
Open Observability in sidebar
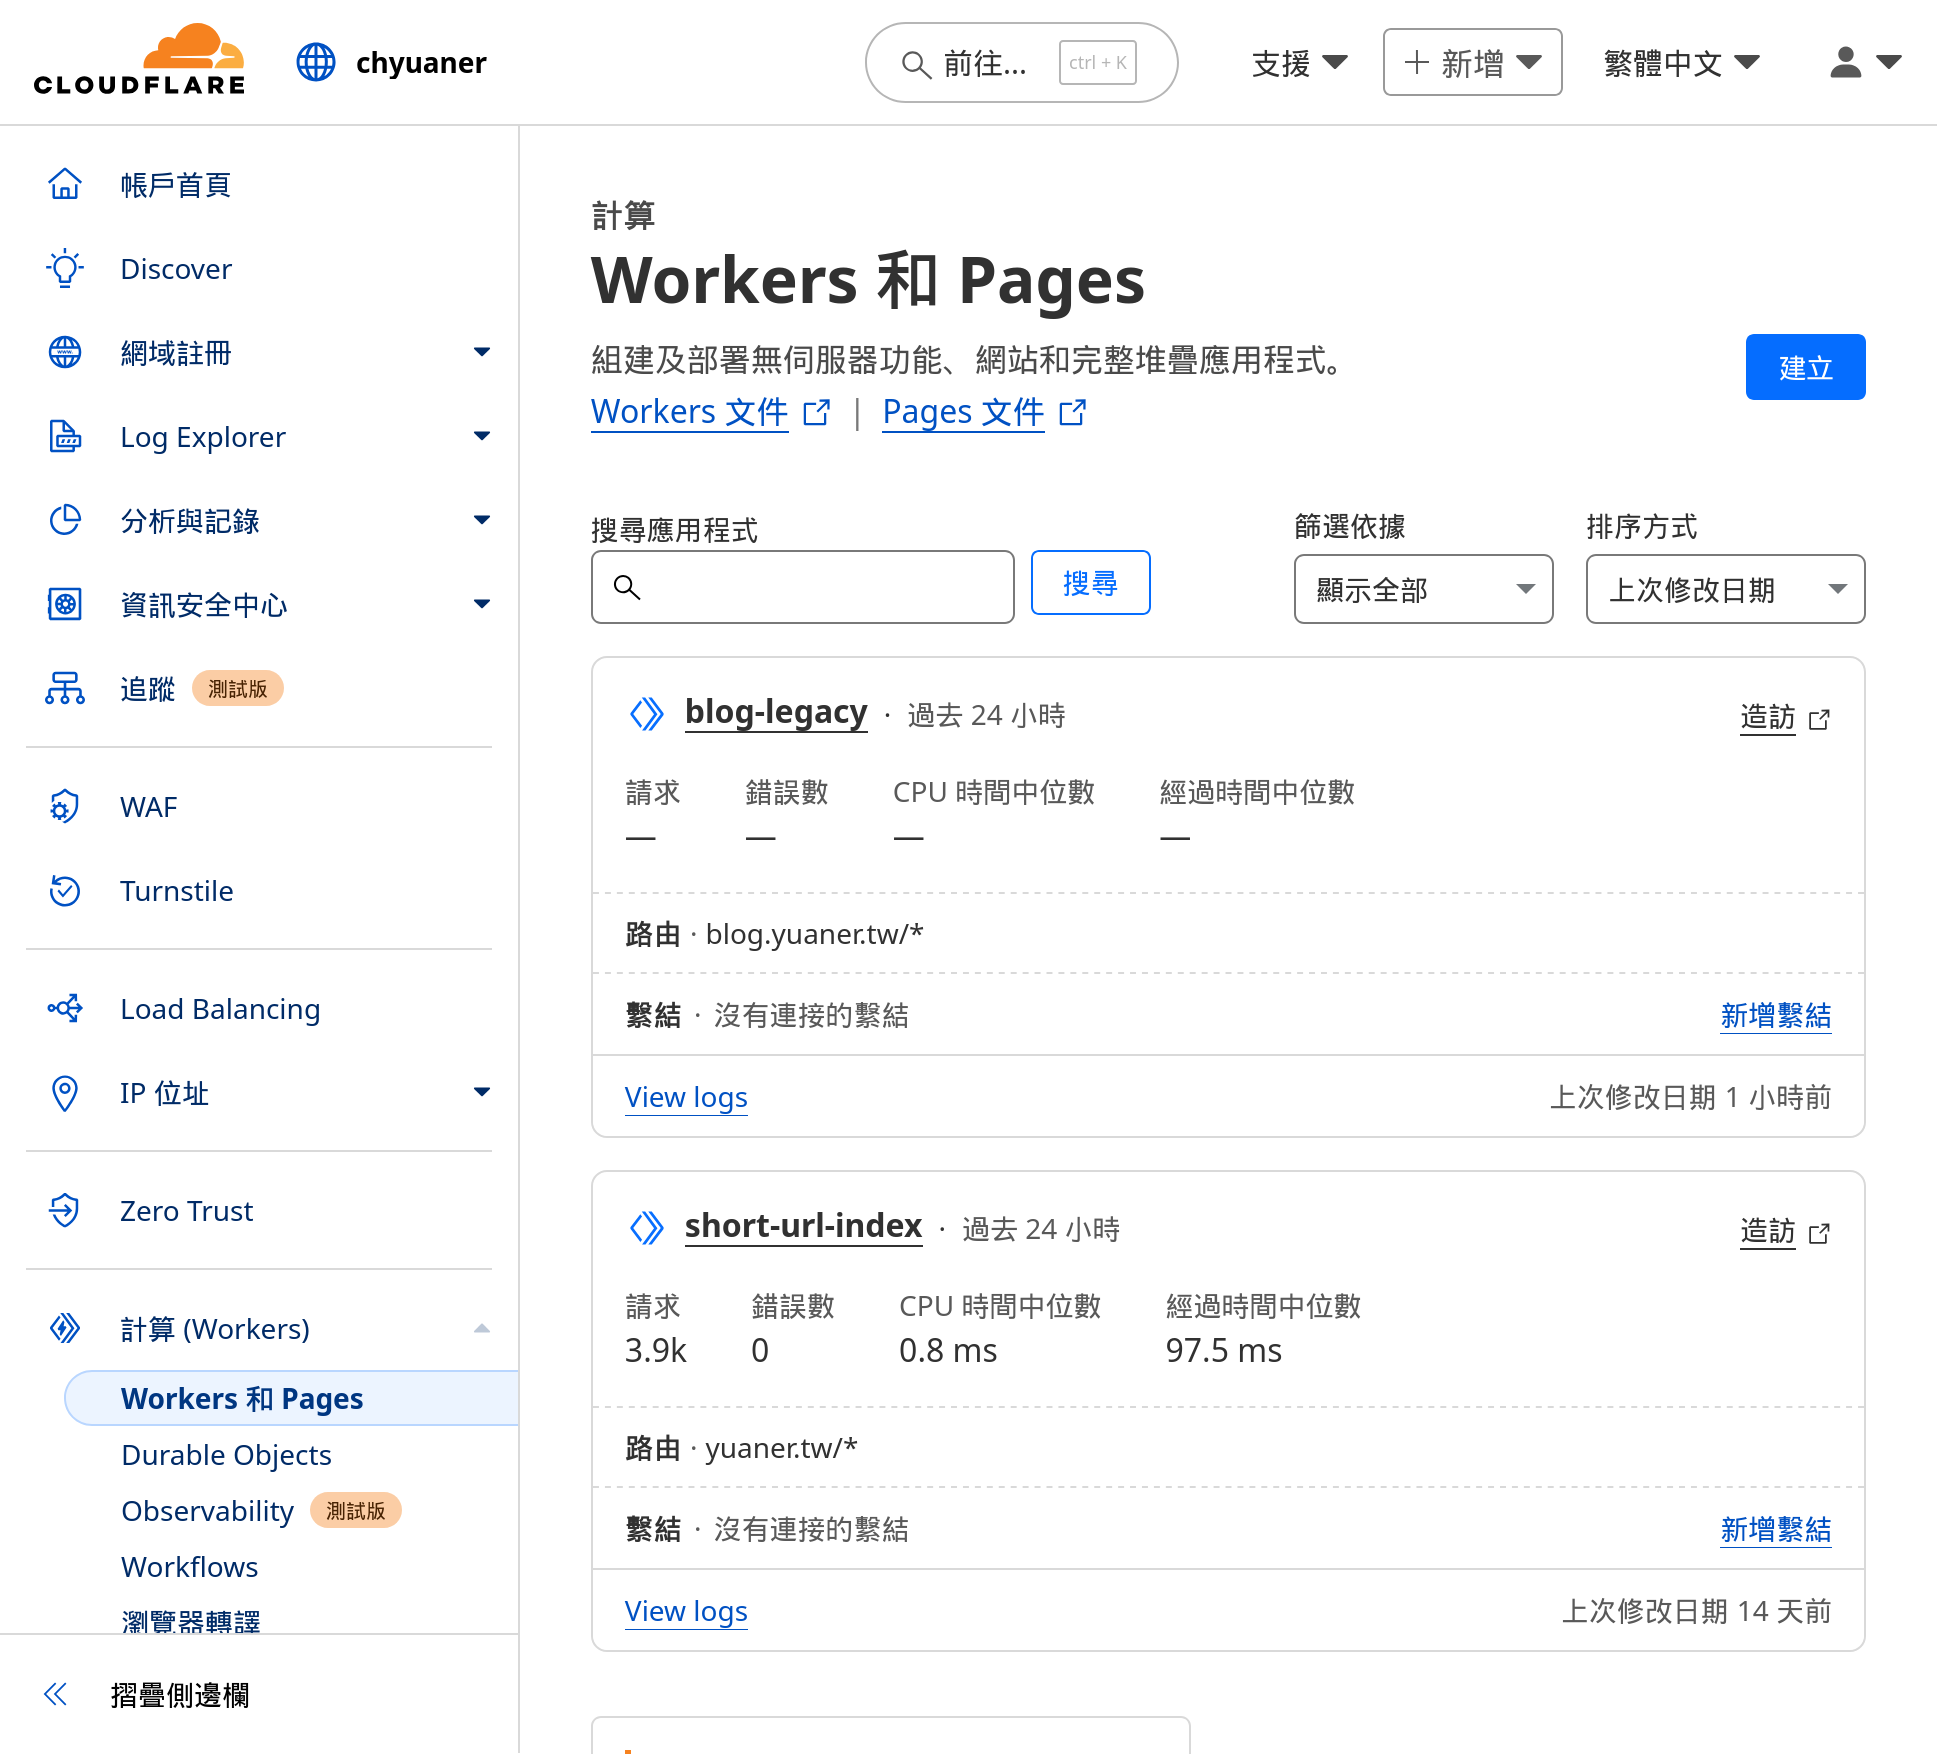[207, 1511]
